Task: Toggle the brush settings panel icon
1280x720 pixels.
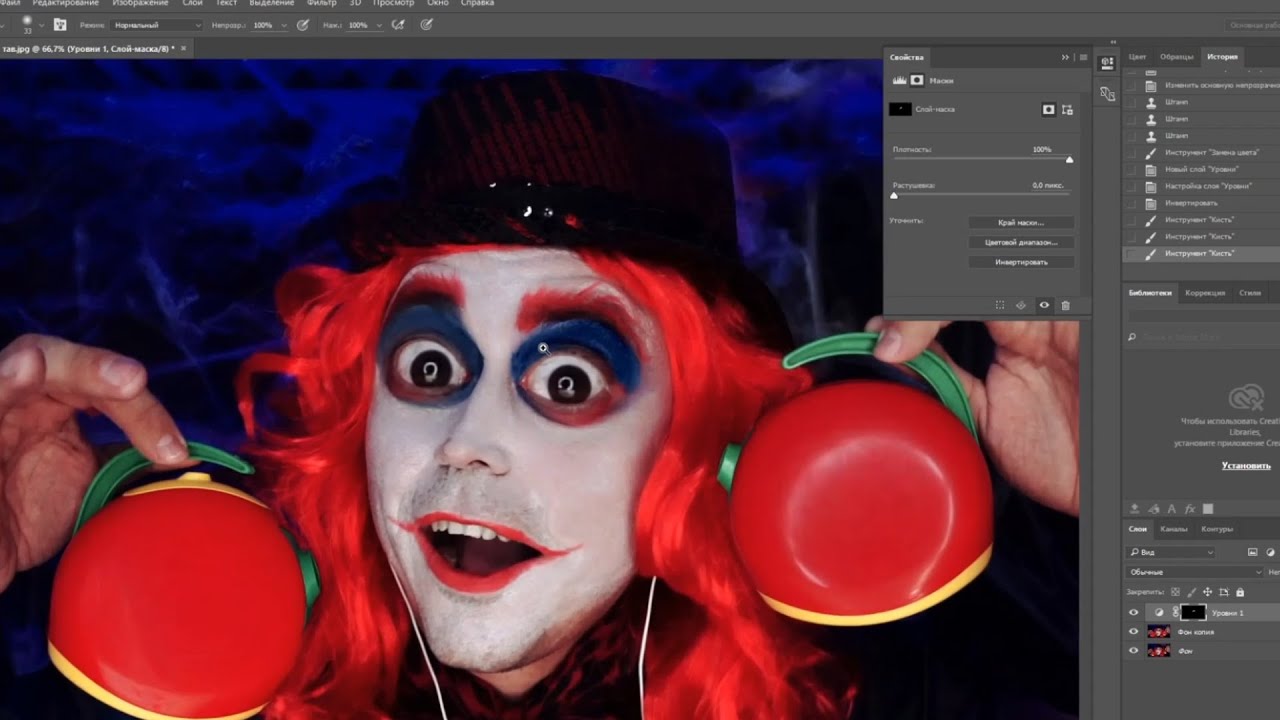Action: tap(60, 24)
